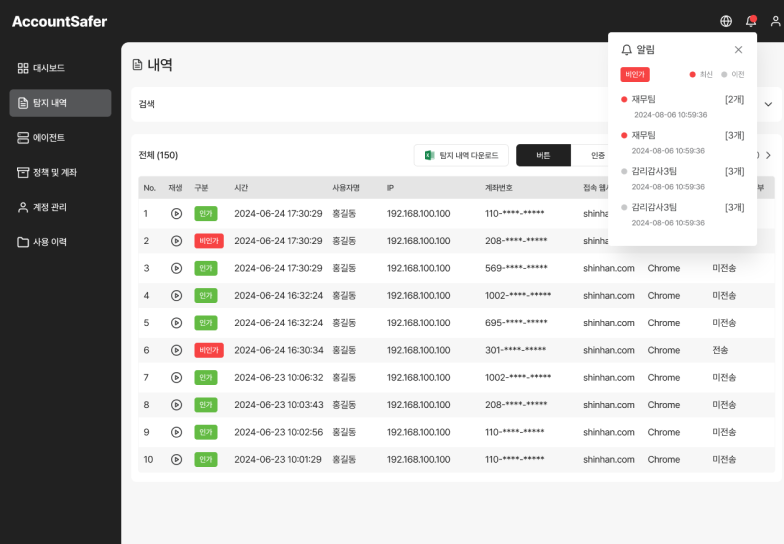Play recording for row 8
The width and height of the screenshot is (784, 544).
point(176,405)
